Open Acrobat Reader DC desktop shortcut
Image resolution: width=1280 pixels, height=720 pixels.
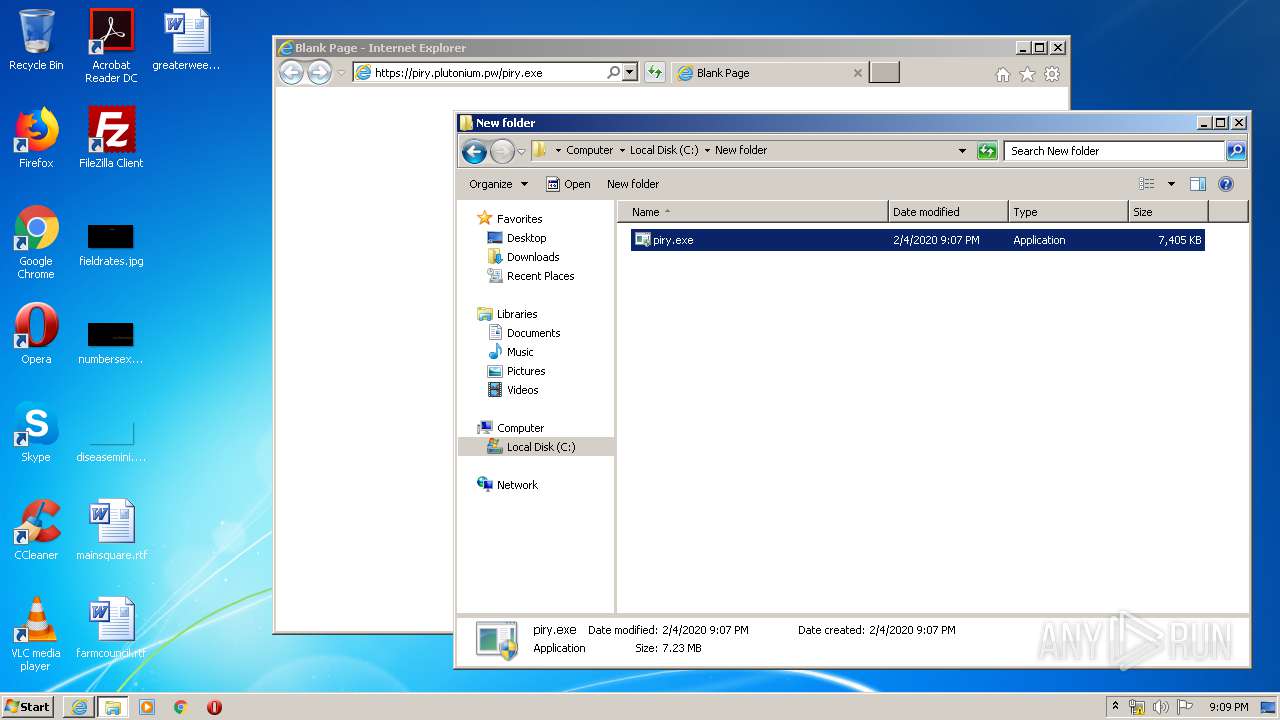pyautogui.click(x=111, y=45)
